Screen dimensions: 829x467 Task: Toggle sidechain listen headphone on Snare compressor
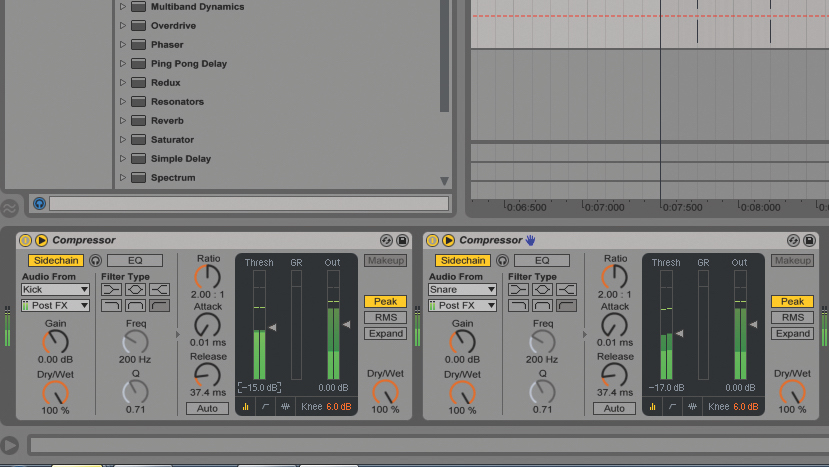click(x=502, y=260)
